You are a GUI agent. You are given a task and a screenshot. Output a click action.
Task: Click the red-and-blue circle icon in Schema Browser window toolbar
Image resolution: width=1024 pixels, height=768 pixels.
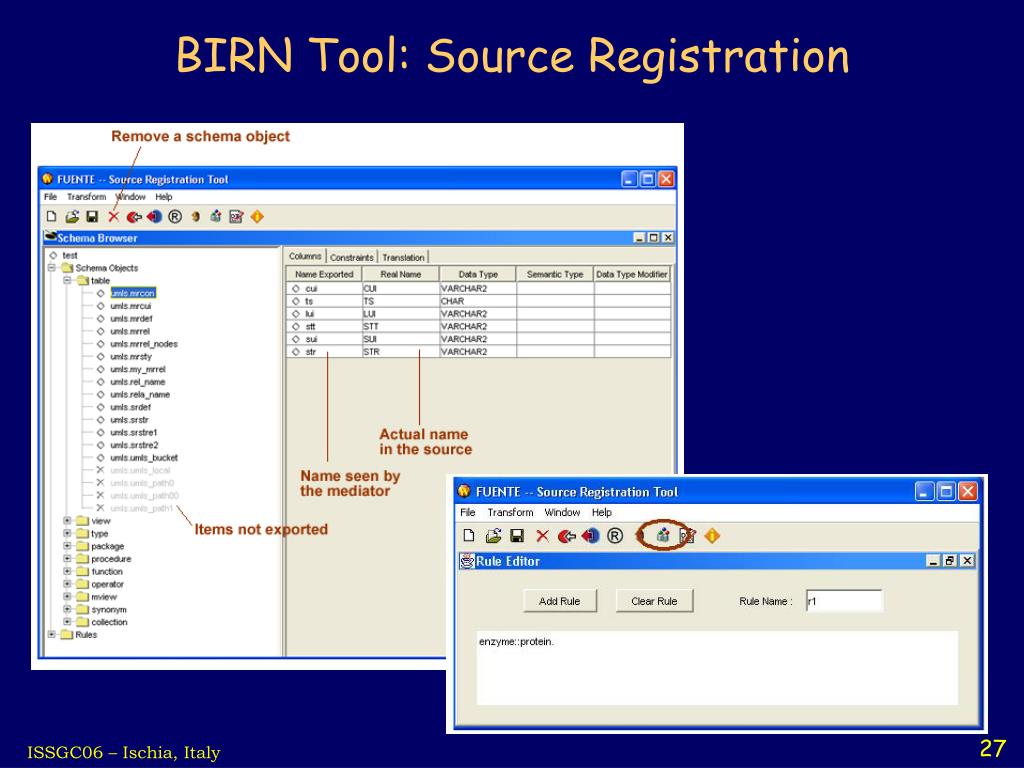click(154, 217)
